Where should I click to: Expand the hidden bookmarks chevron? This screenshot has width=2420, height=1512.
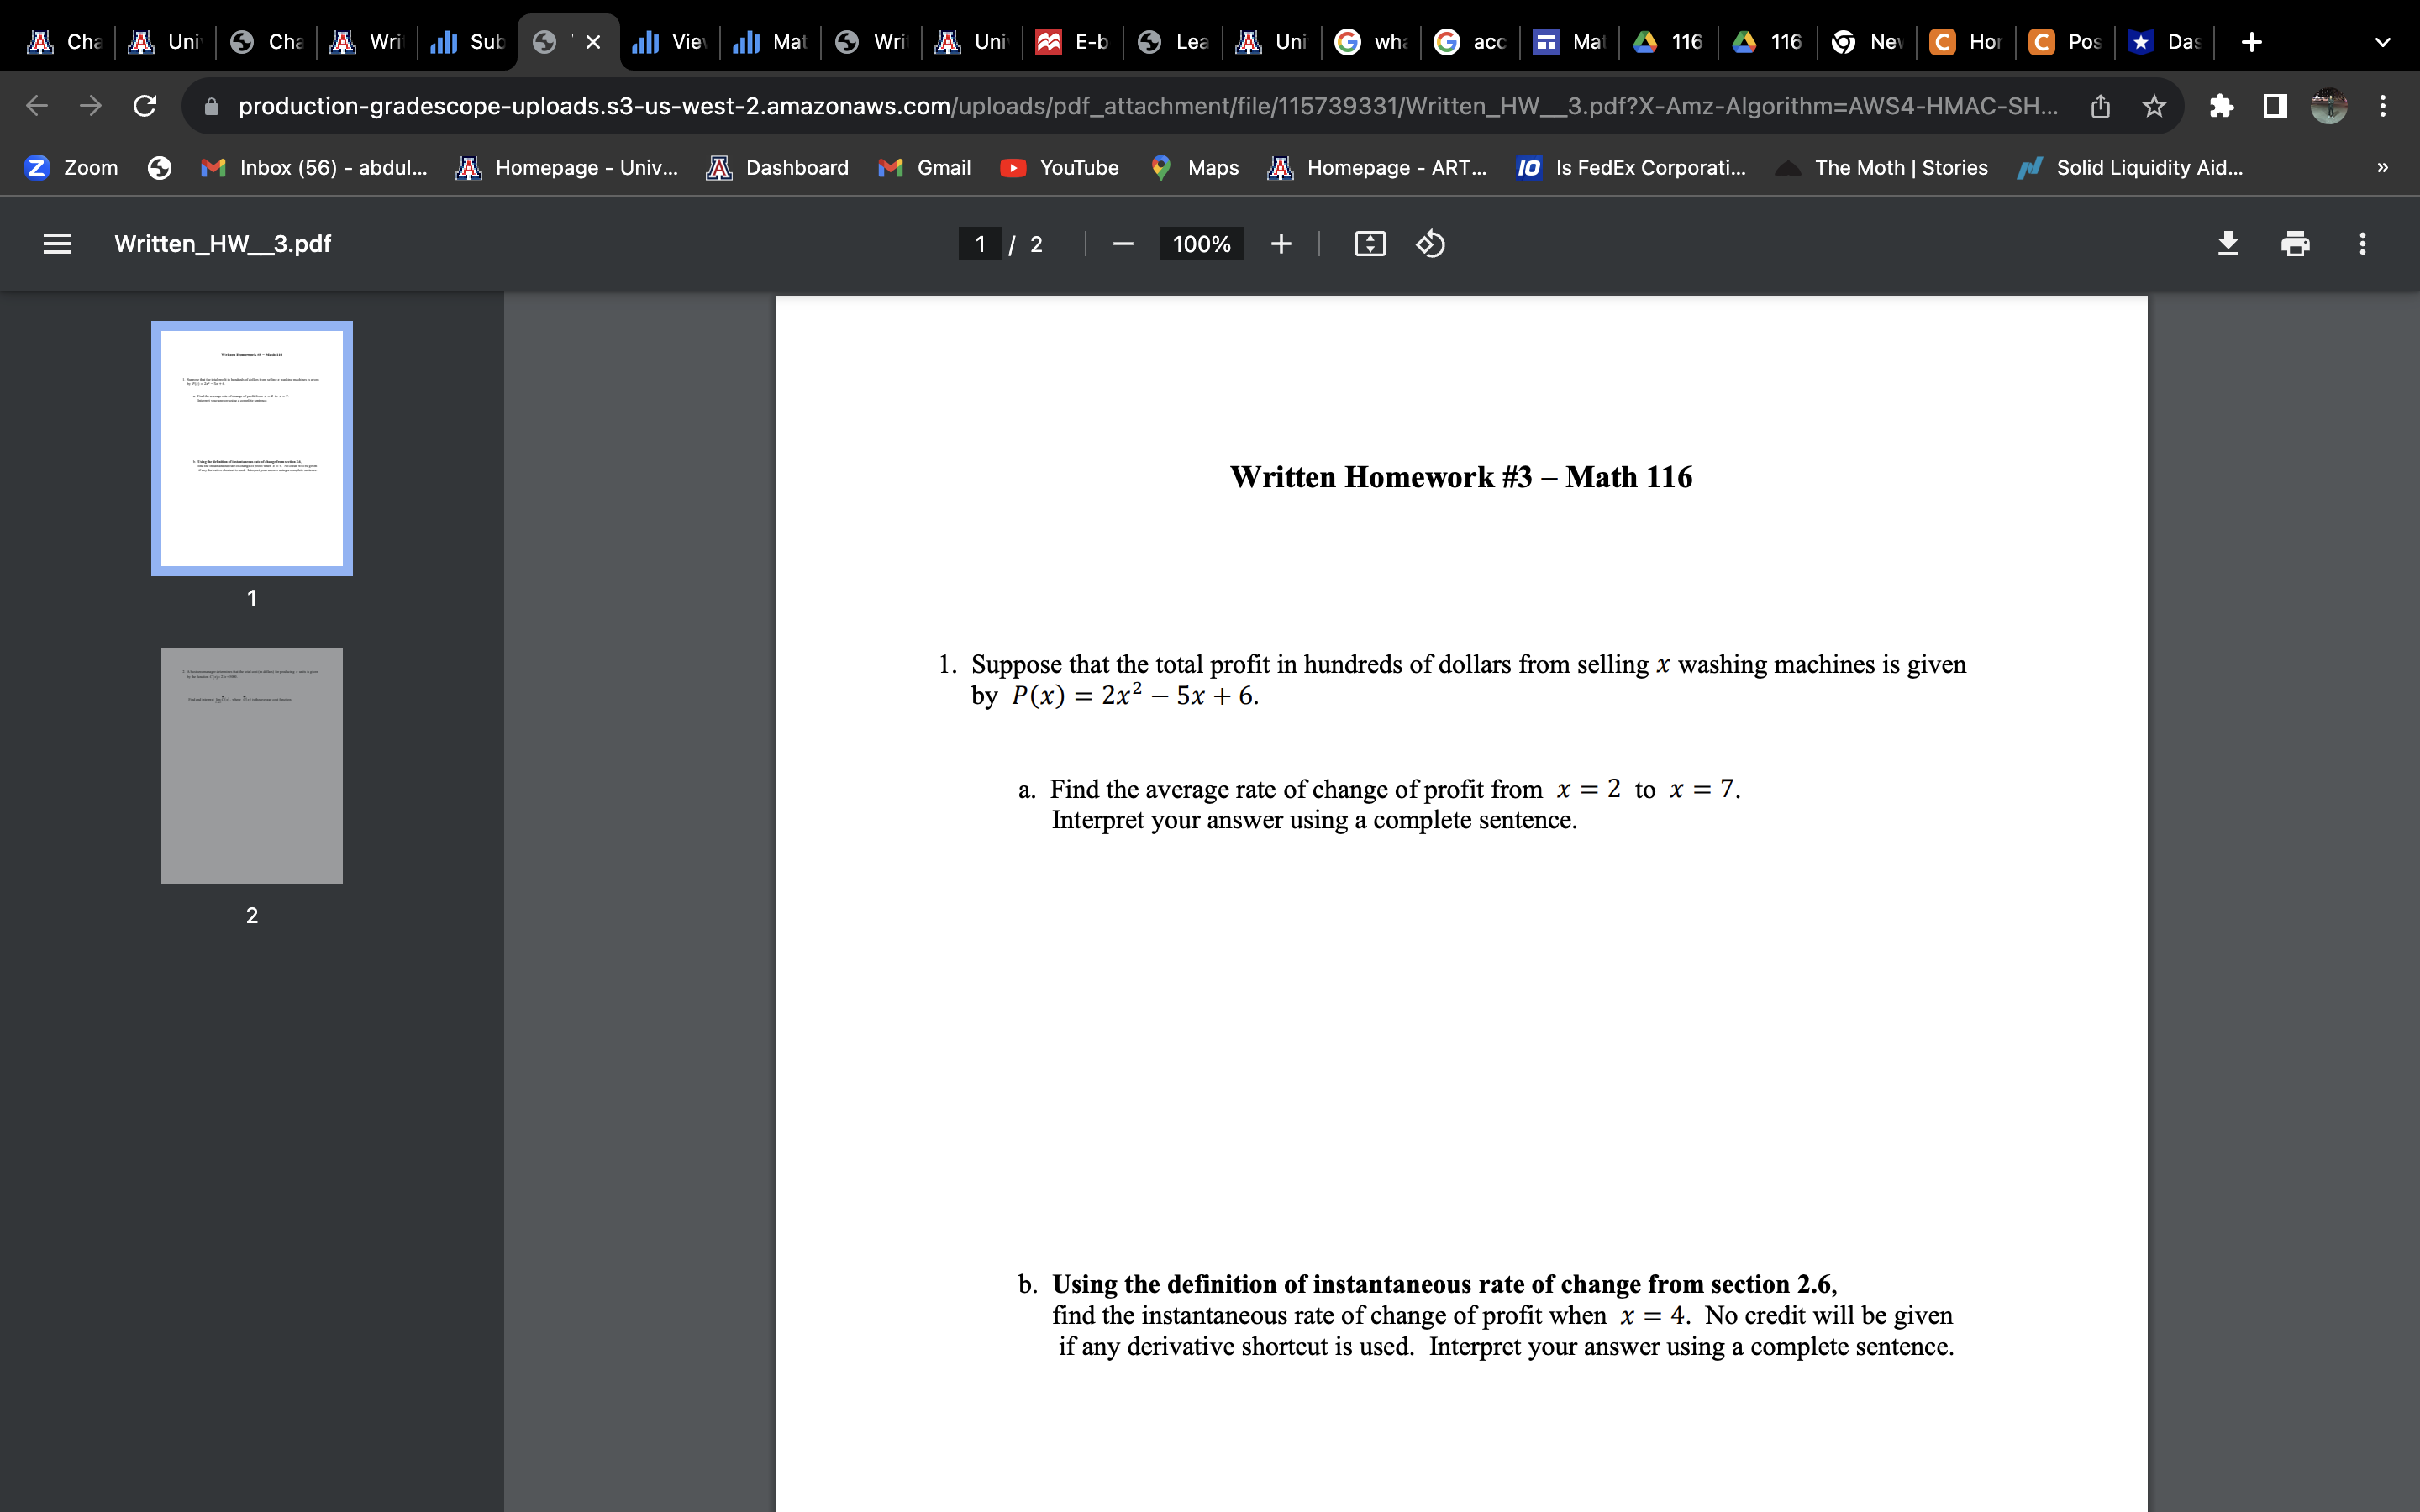coord(2382,168)
